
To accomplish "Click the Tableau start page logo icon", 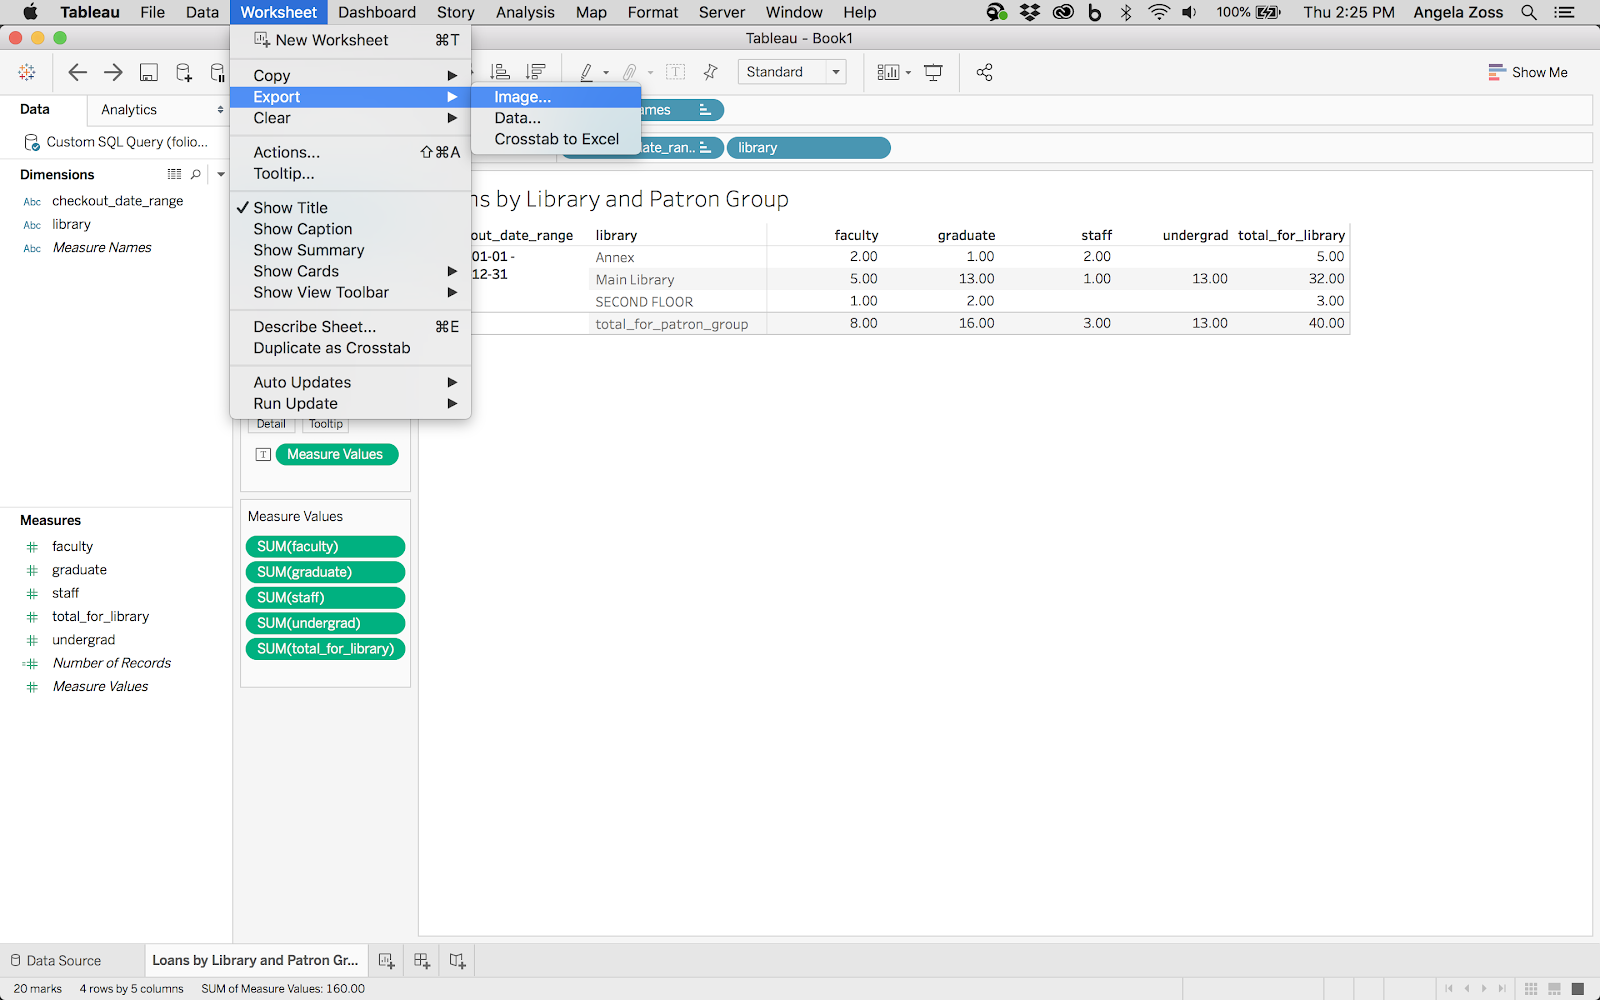I will point(27,72).
